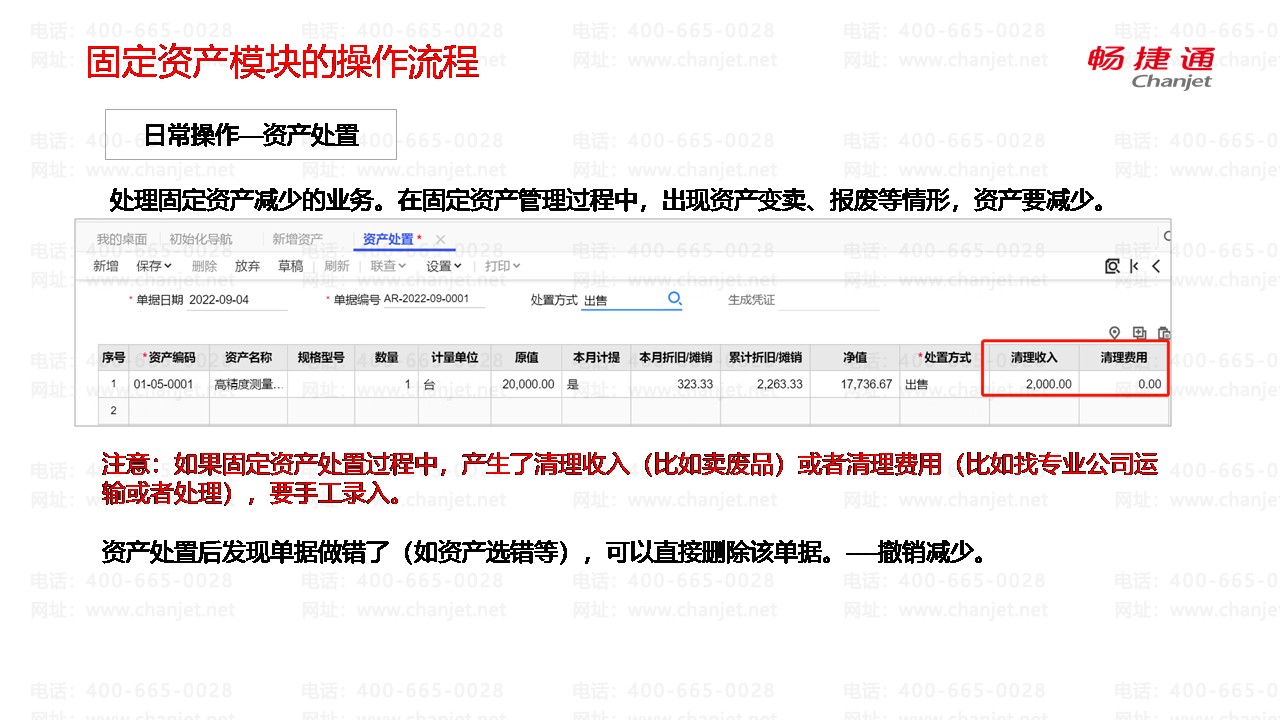Select row number 2 in the table
The image size is (1280, 720).
click(x=113, y=410)
